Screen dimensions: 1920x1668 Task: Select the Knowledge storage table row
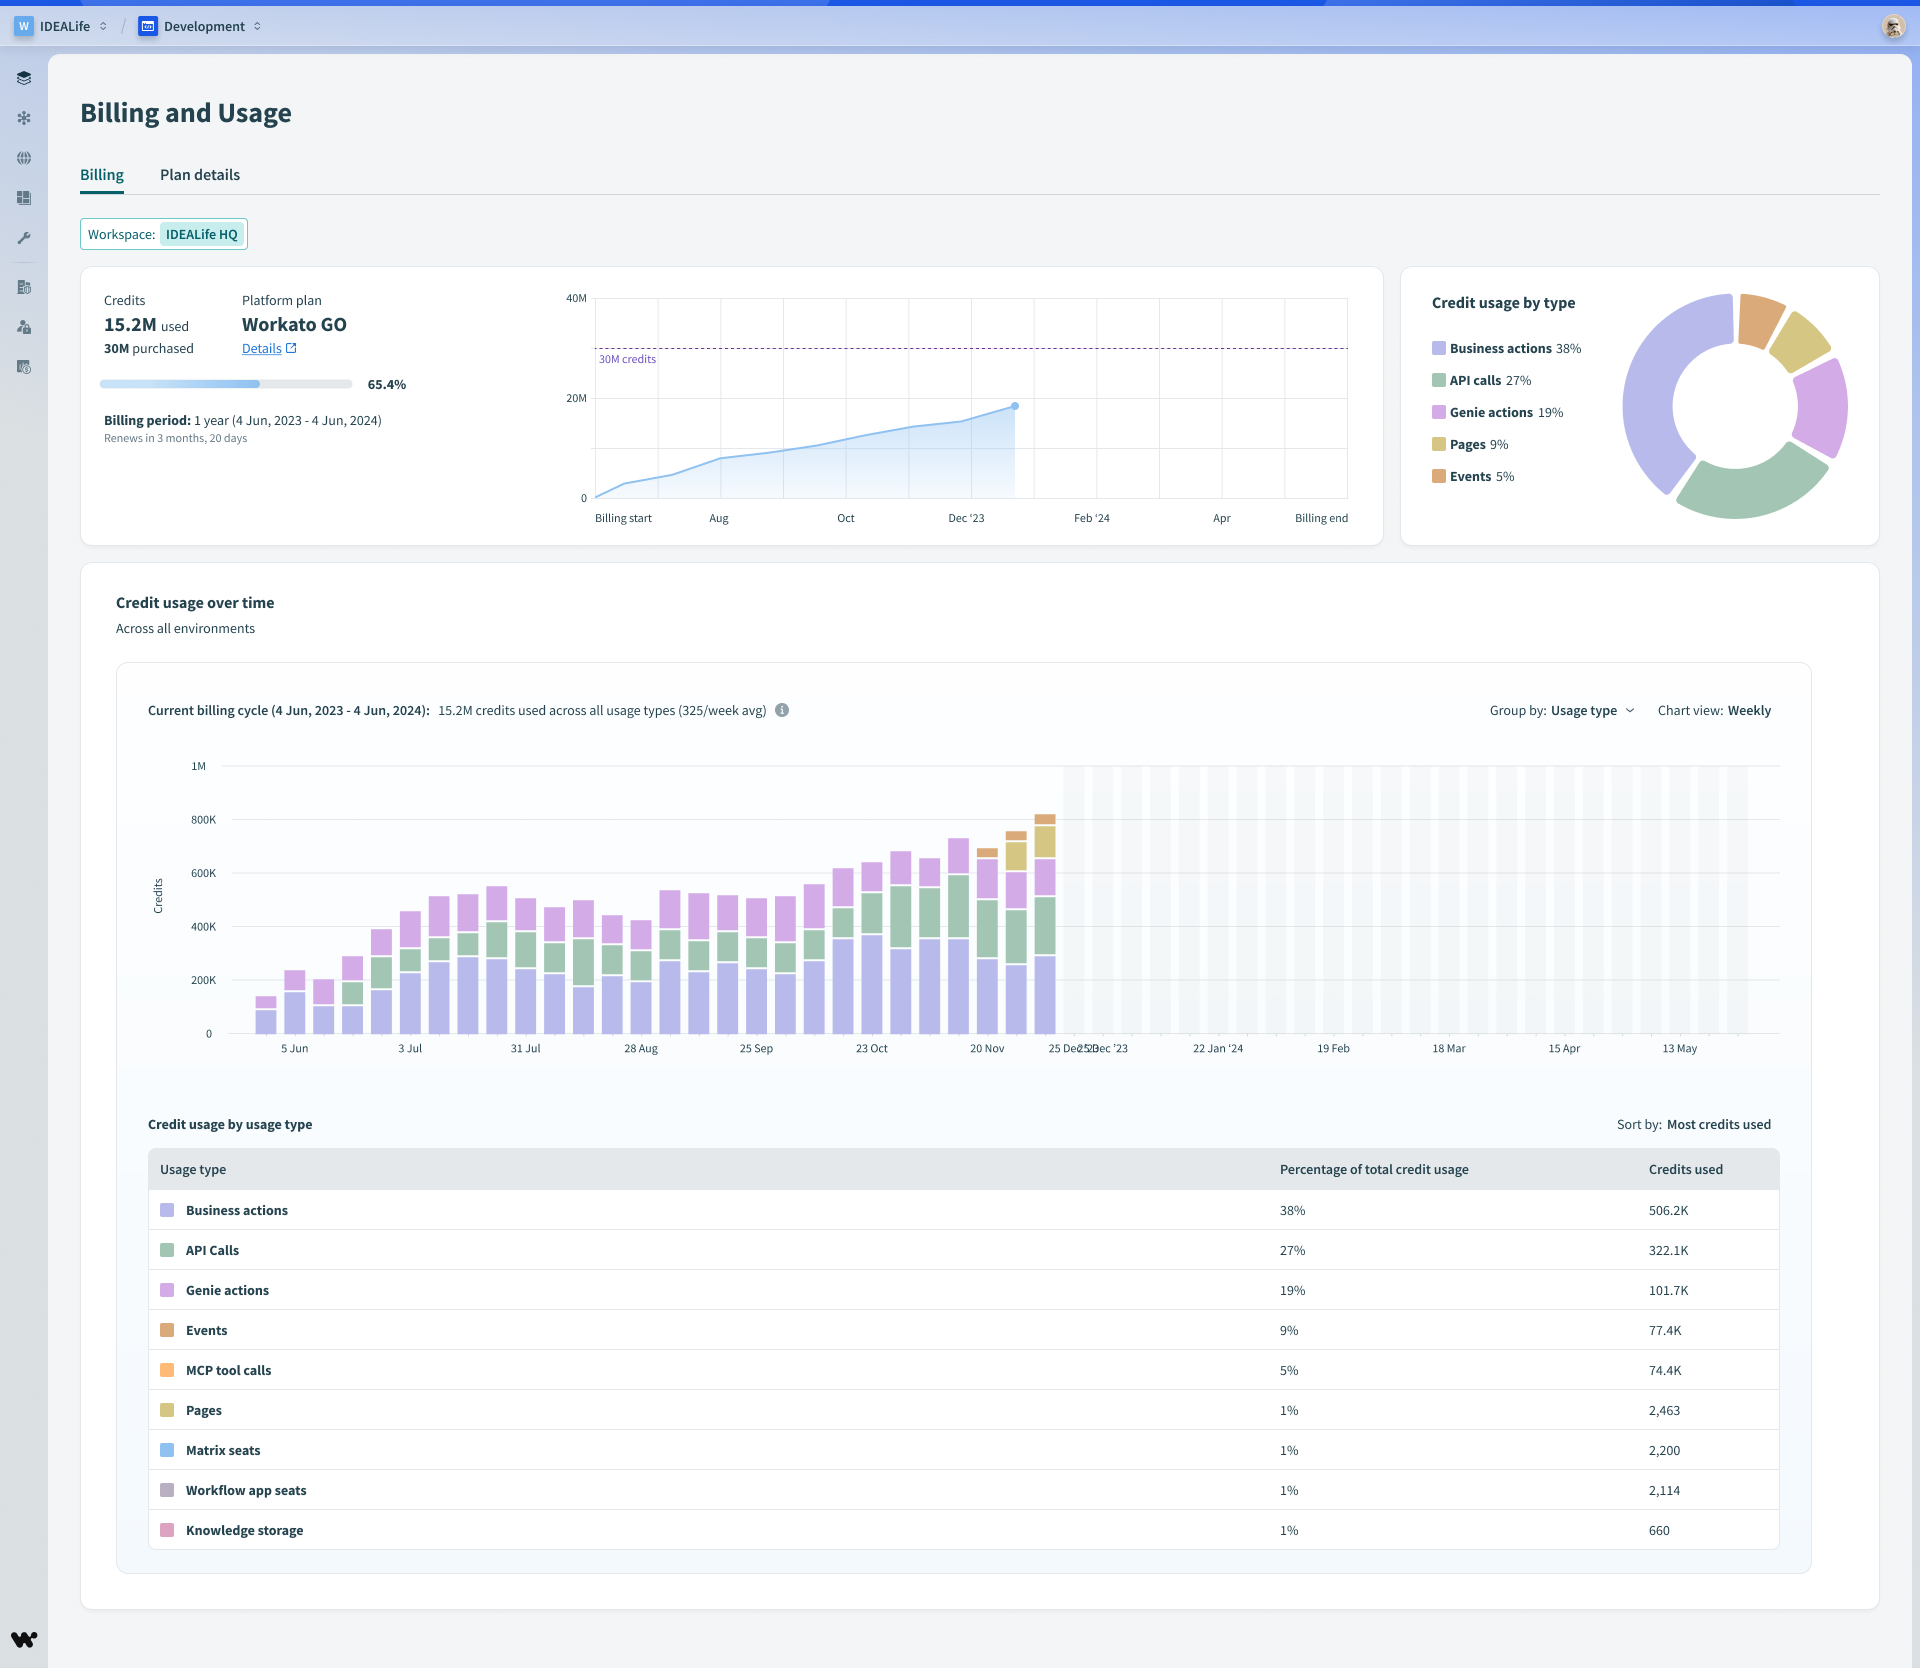coord(963,1530)
